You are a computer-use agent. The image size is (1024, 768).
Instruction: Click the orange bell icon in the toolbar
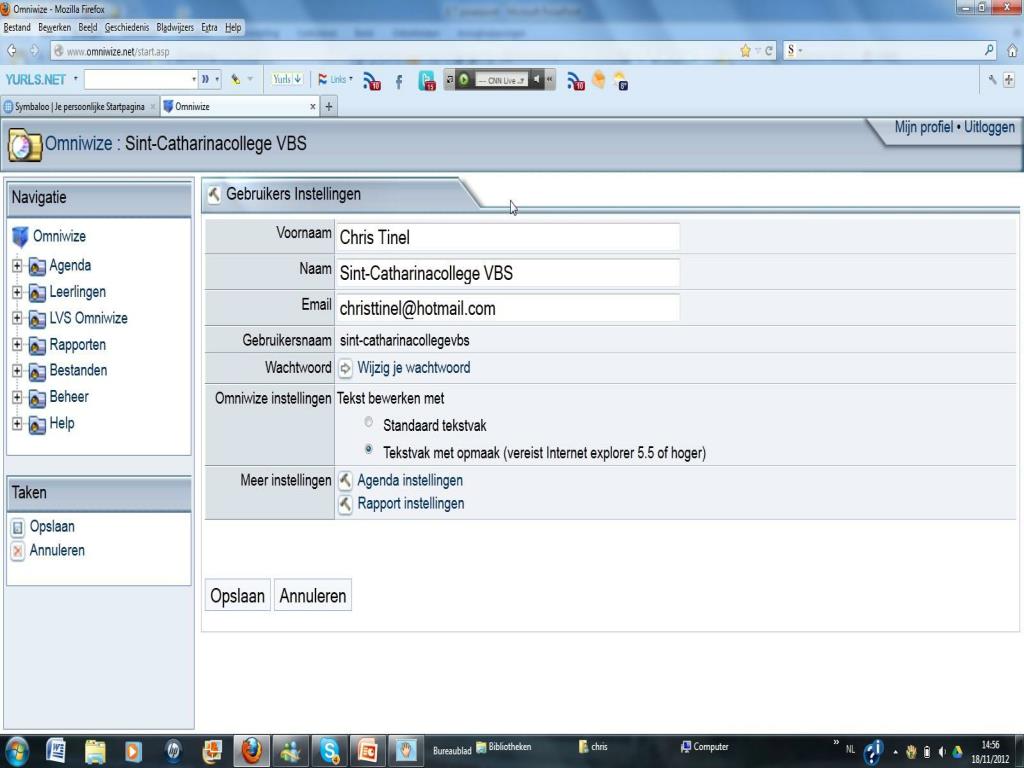point(598,80)
